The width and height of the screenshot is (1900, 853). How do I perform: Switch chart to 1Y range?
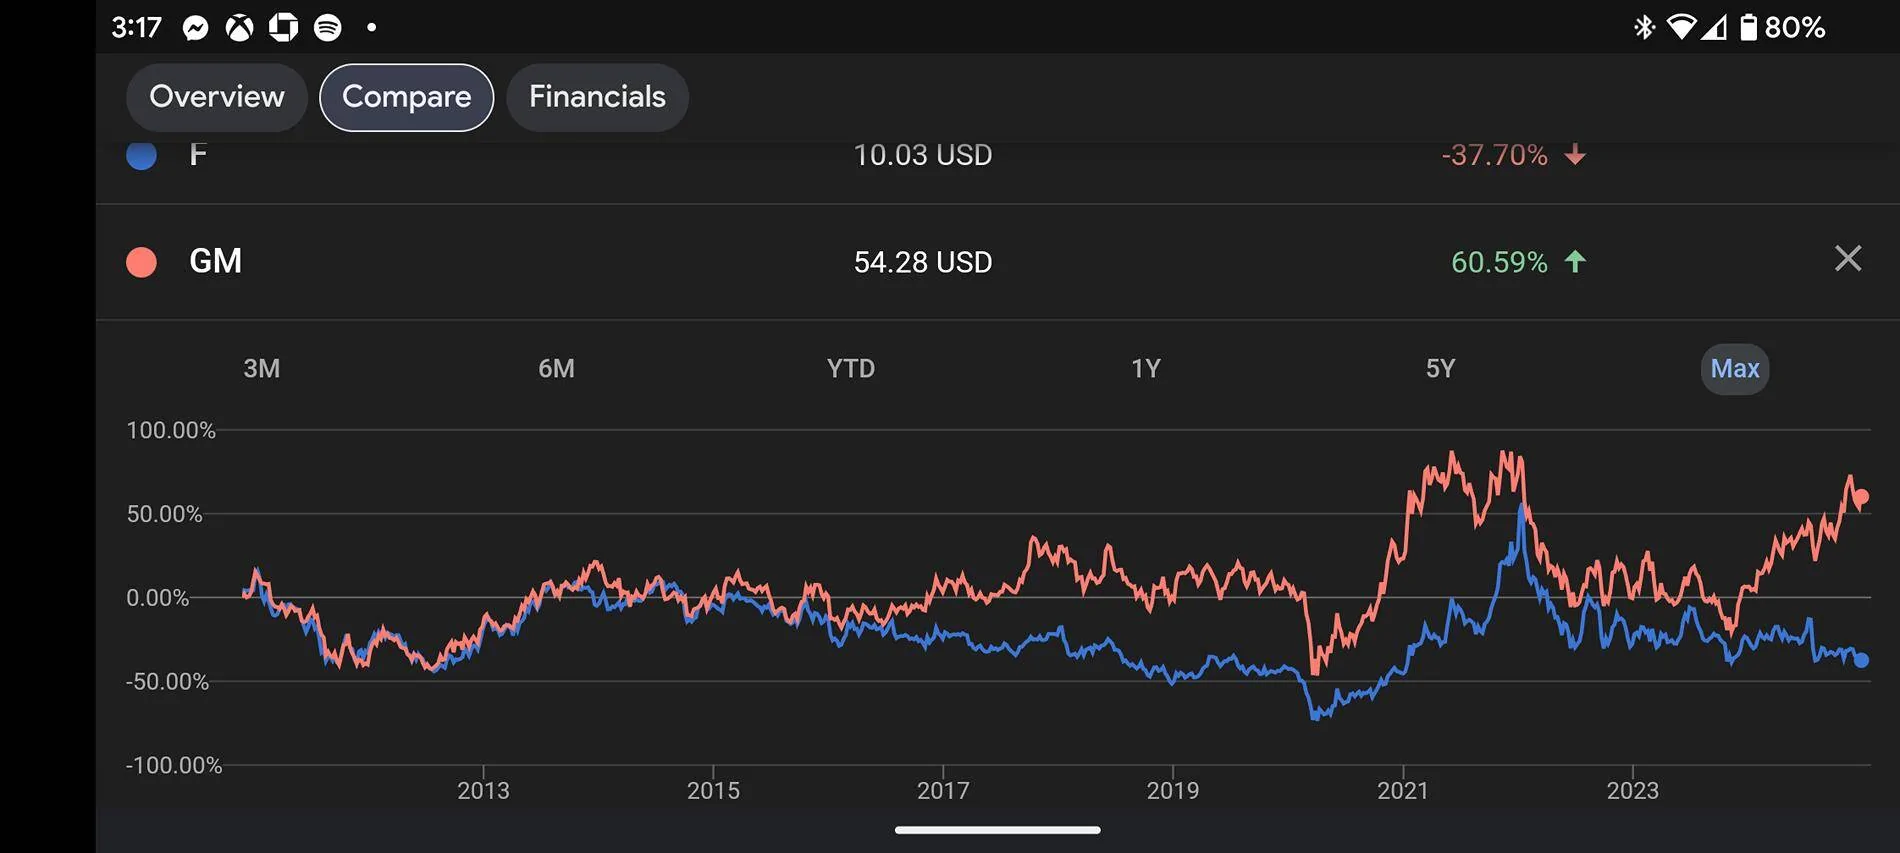(x=1146, y=368)
